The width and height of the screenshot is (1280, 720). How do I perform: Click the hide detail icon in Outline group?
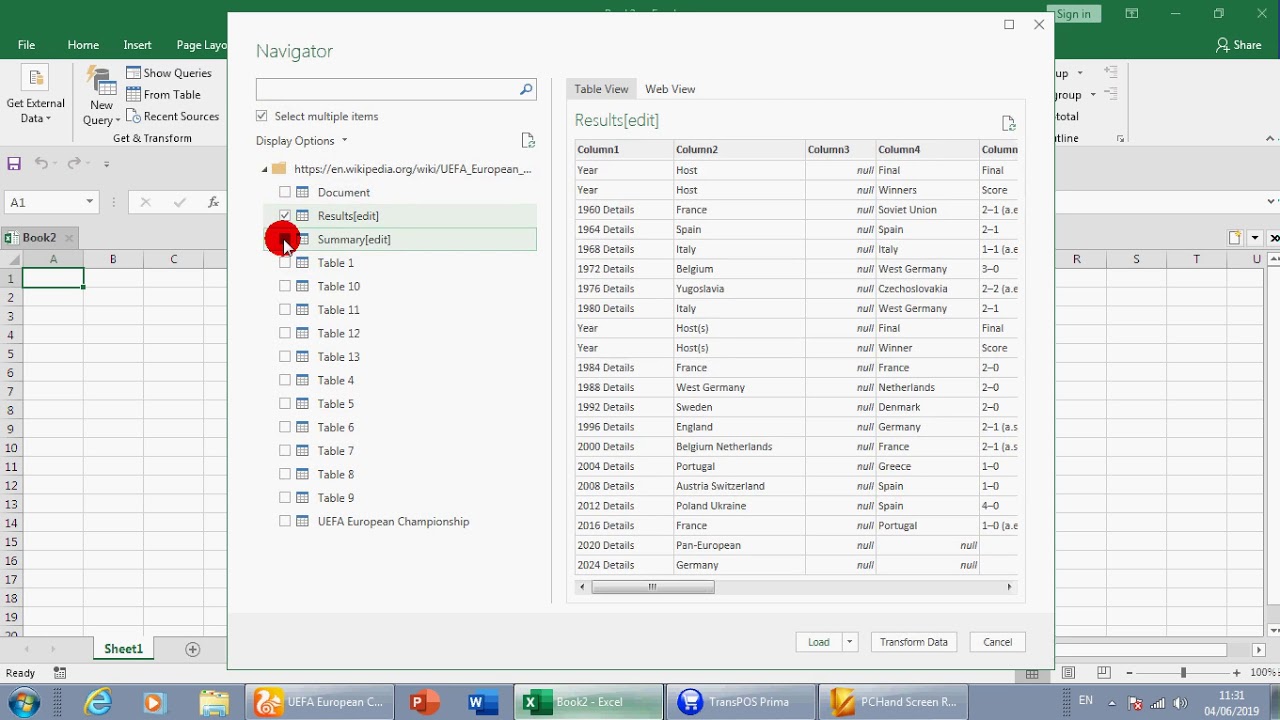(1110, 94)
